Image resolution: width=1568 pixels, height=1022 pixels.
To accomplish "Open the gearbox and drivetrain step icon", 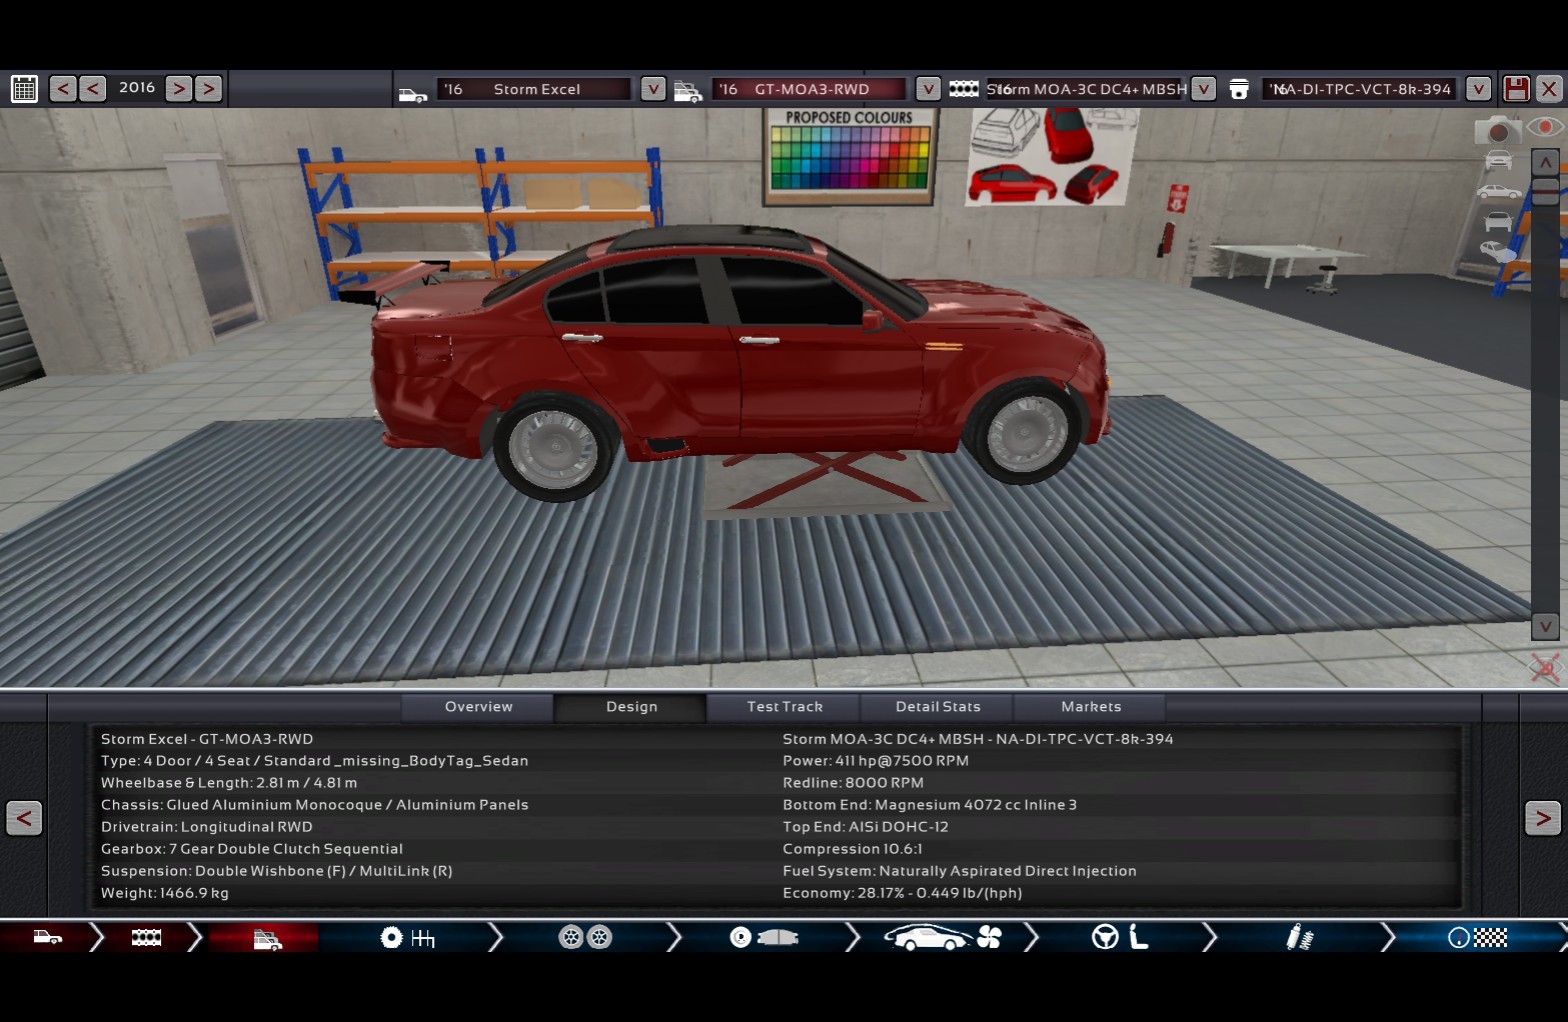I will click(x=407, y=938).
